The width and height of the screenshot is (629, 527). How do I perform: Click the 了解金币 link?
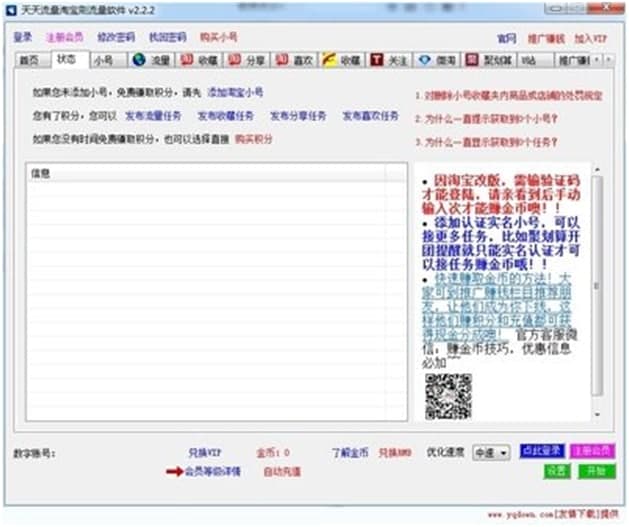click(x=350, y=453)
